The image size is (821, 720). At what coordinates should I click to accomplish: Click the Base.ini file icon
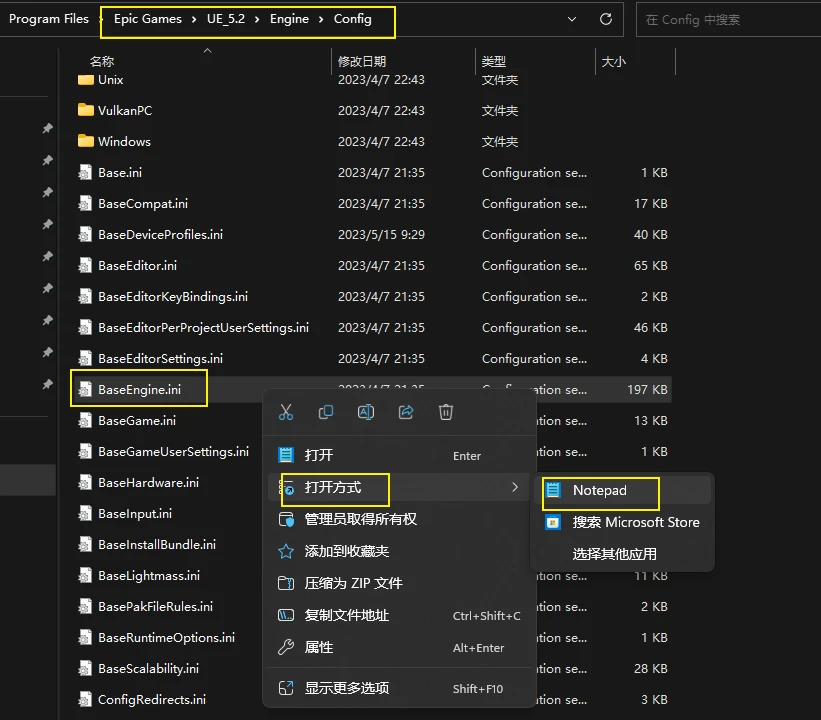click(x=85, y=172)
